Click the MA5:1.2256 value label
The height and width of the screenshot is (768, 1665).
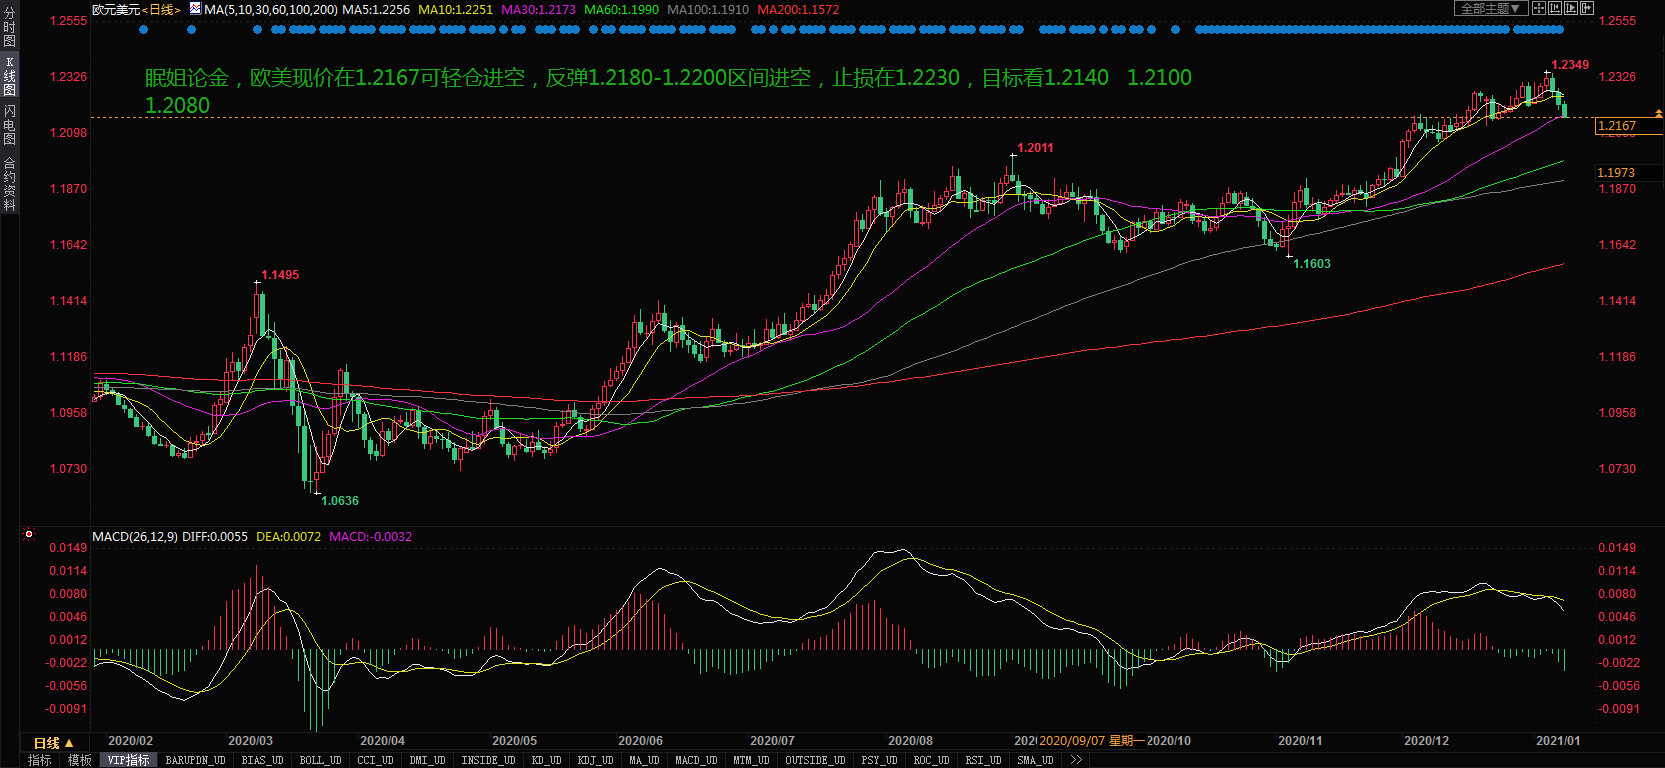pyautogui.click(x=376, y=9)
